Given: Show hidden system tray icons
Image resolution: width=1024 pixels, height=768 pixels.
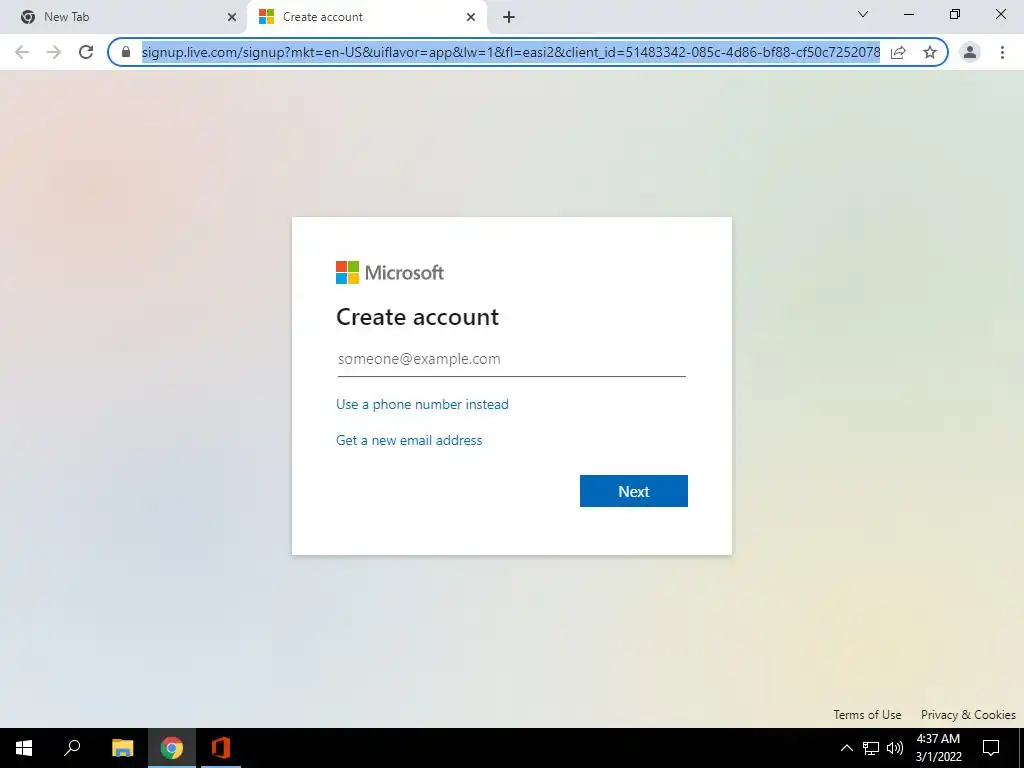Looking at the screenshot, I should [846, 748].
